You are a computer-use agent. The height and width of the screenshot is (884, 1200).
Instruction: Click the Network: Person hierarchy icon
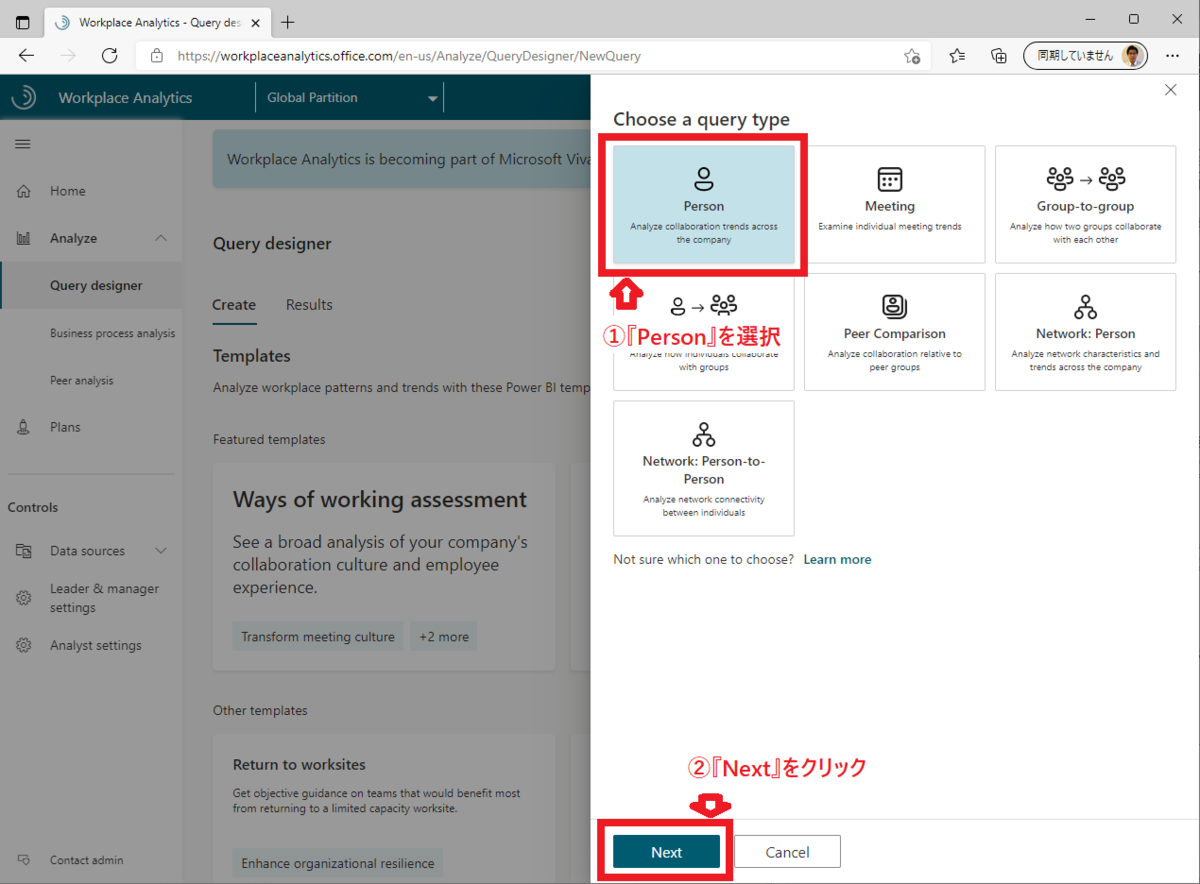coord(1085,307)
